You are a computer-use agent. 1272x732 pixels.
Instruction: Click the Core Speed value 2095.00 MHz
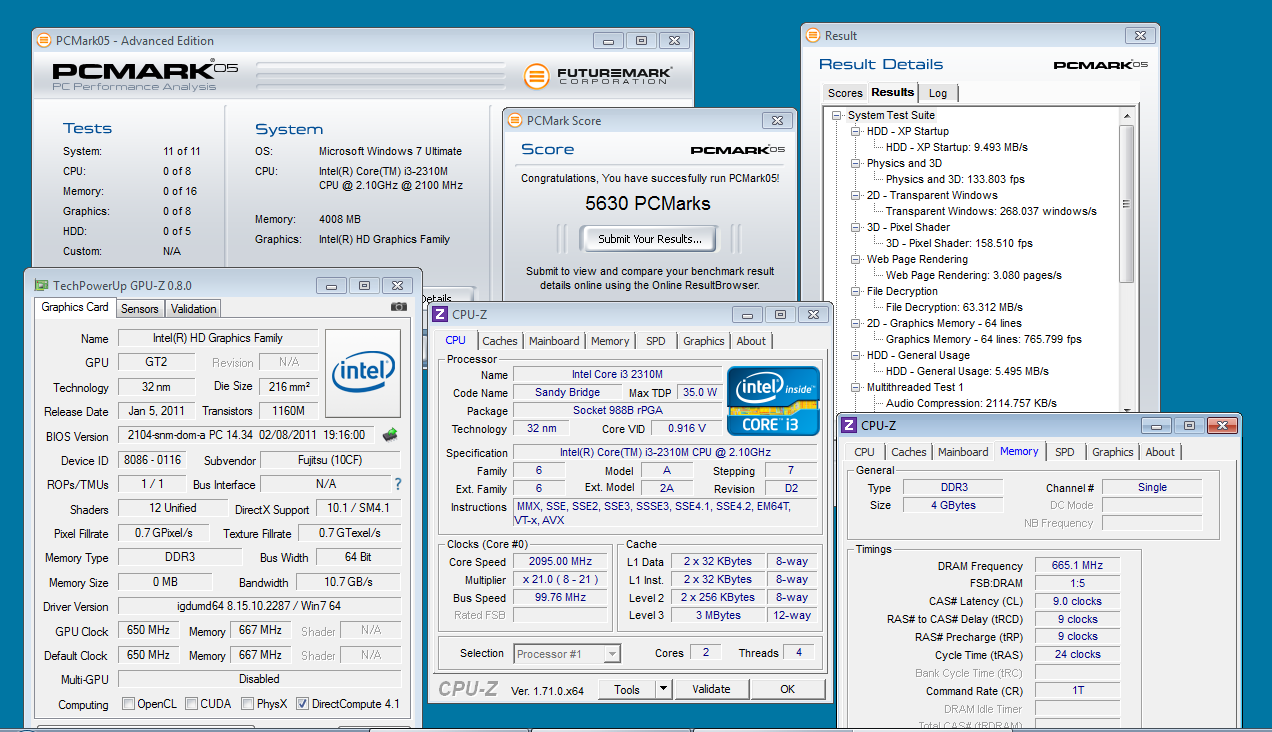[x=562, y=562]
